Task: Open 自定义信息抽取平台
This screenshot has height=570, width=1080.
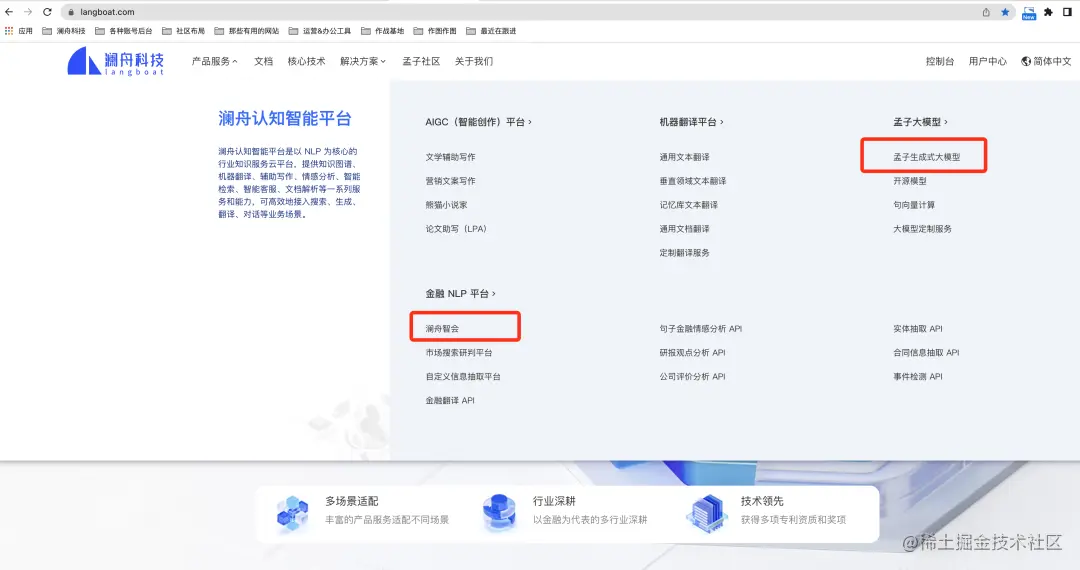Action: pos(463,377)
